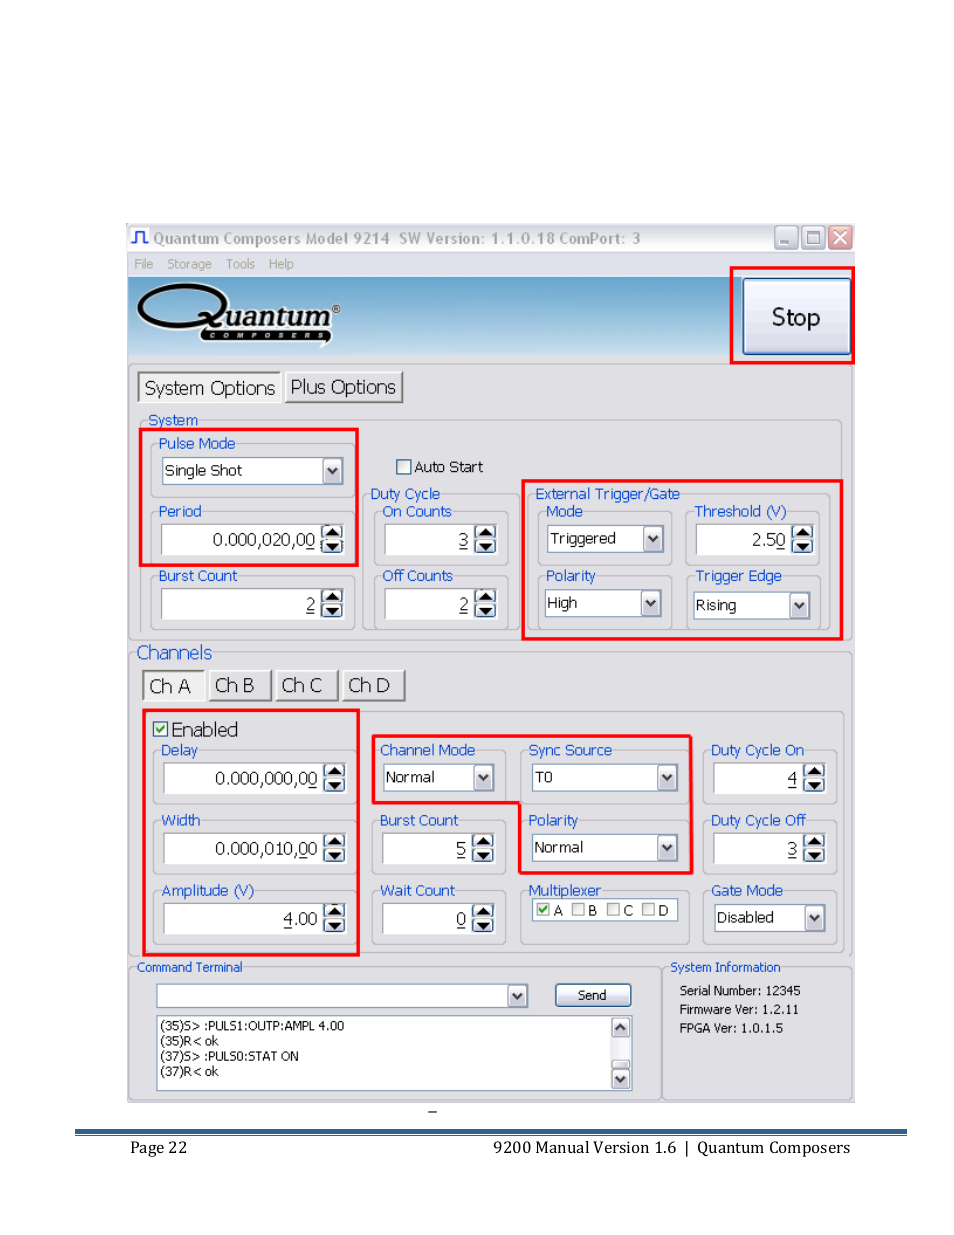Image resolution: width=954 pixels, height=1235 pixels.
Task: Toggle Multiplexer checkbox D
Action: pos(648,909)
